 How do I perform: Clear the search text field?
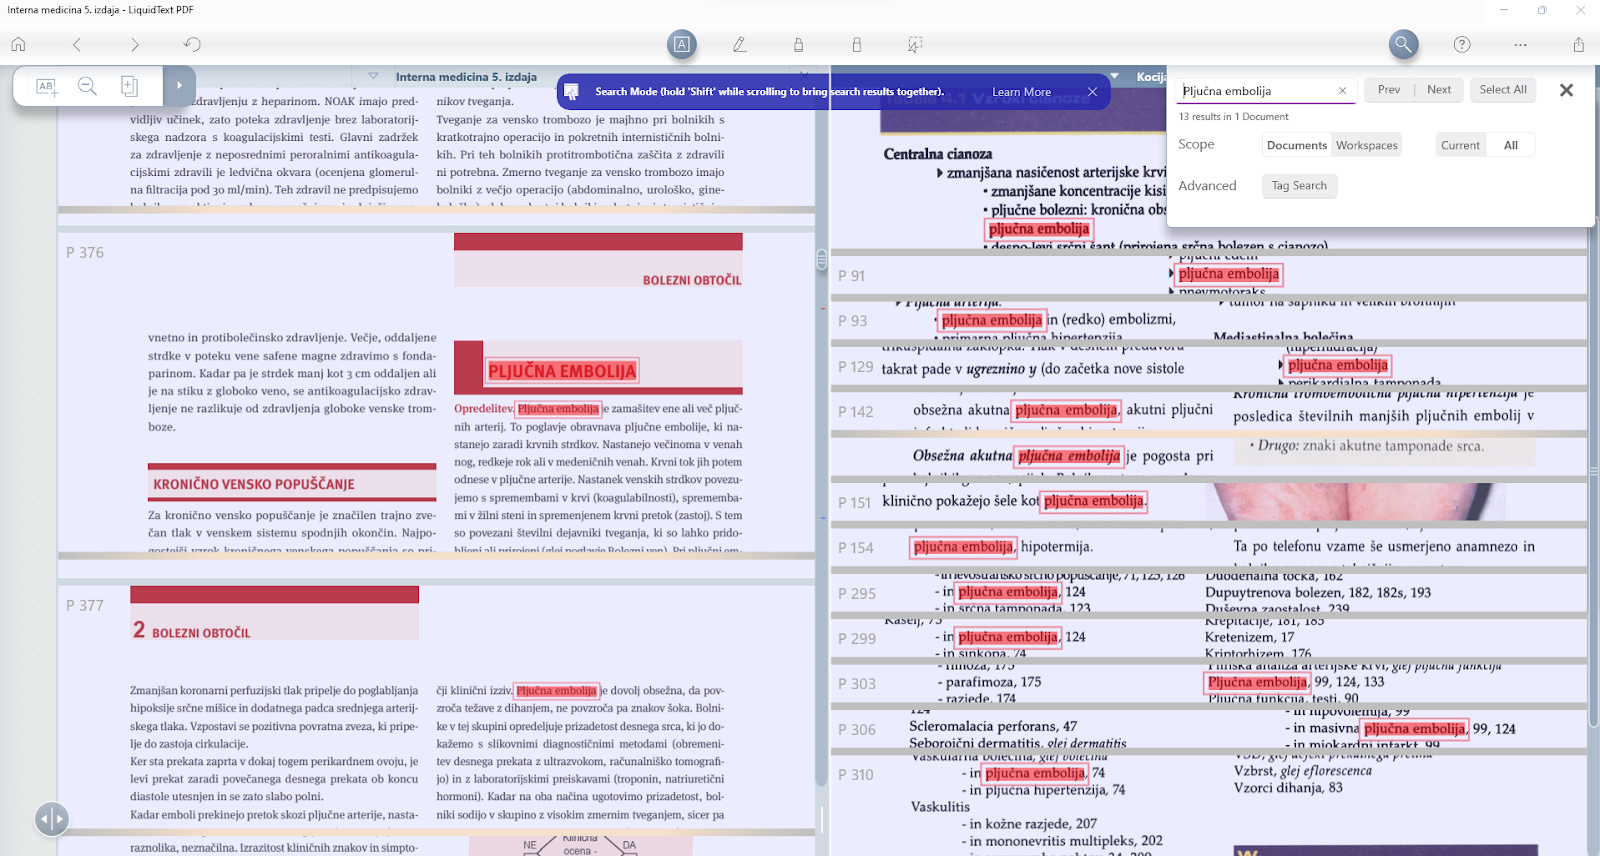coord(1342,90)
